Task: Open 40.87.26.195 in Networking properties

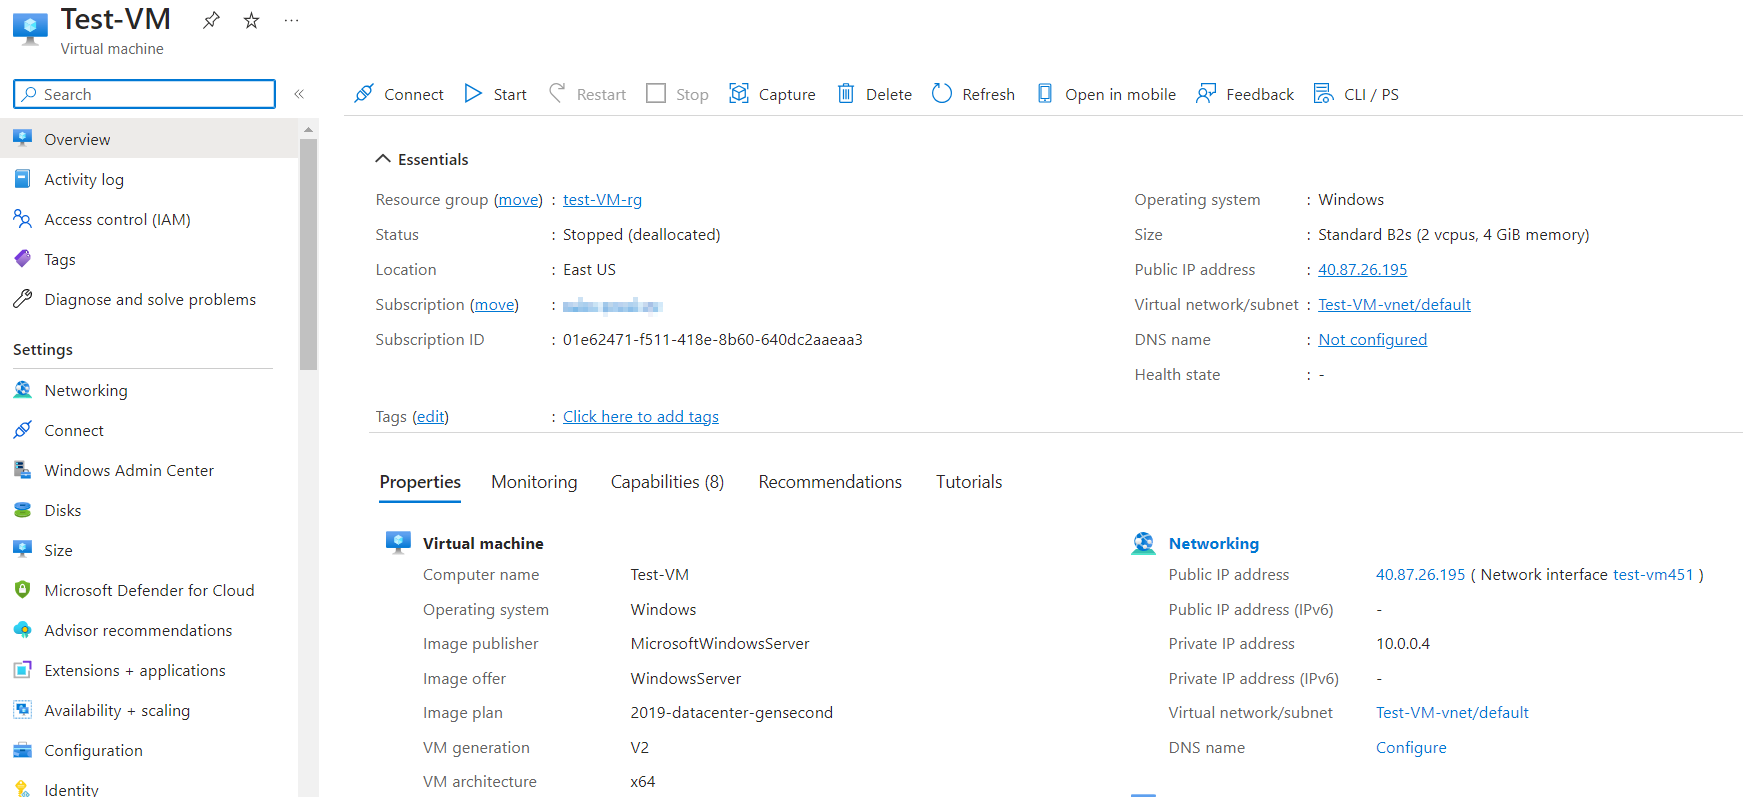Action: click(1420, 575)
